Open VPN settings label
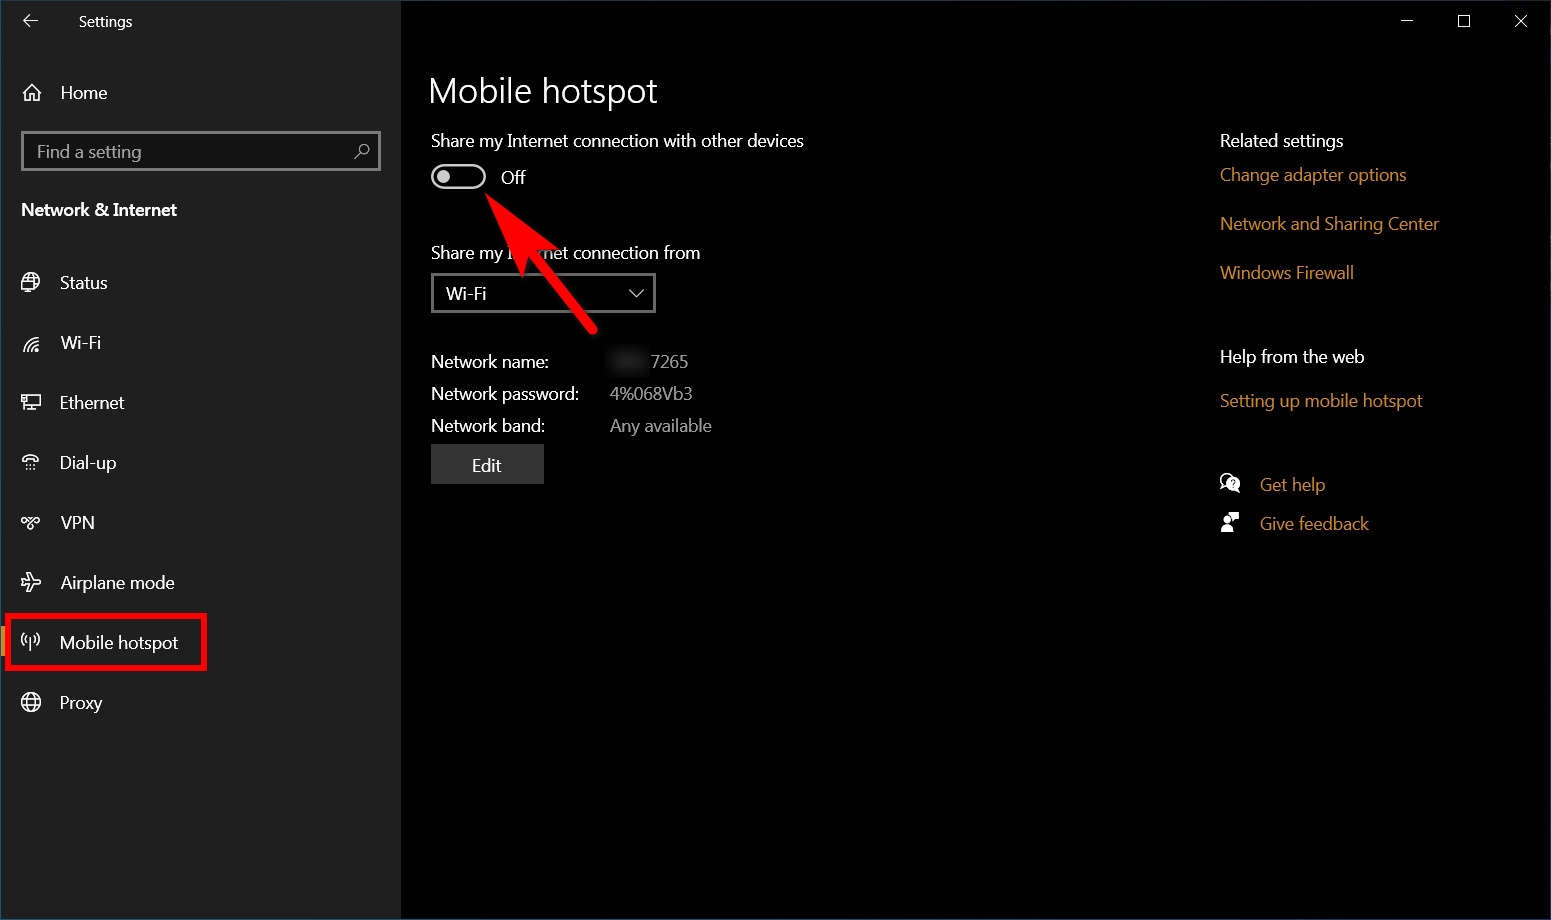Image resolution: width=1551 pixels, height=920 pixels. [78, 523]
